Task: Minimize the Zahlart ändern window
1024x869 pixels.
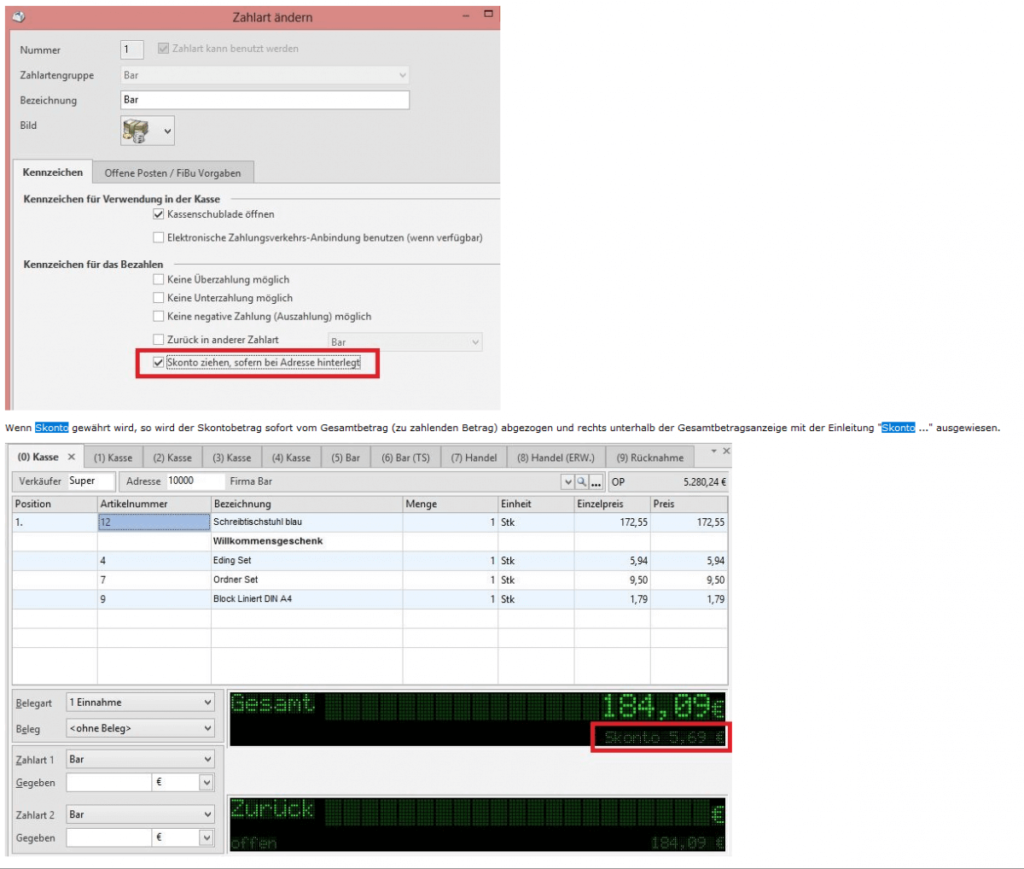Action: [x=465, y=16]
